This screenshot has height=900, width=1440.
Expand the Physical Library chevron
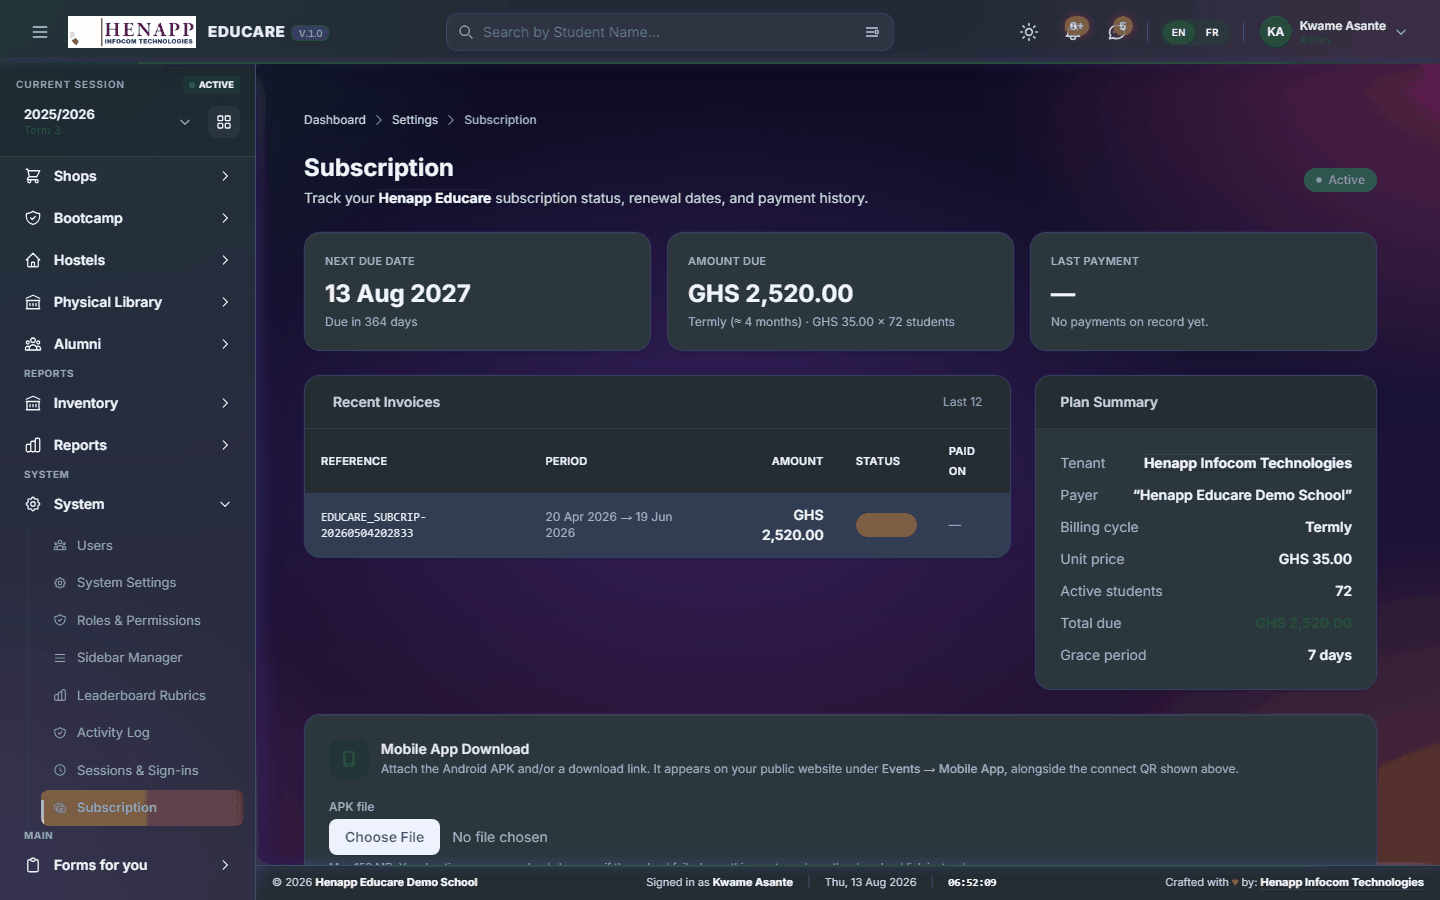[225, 302]
